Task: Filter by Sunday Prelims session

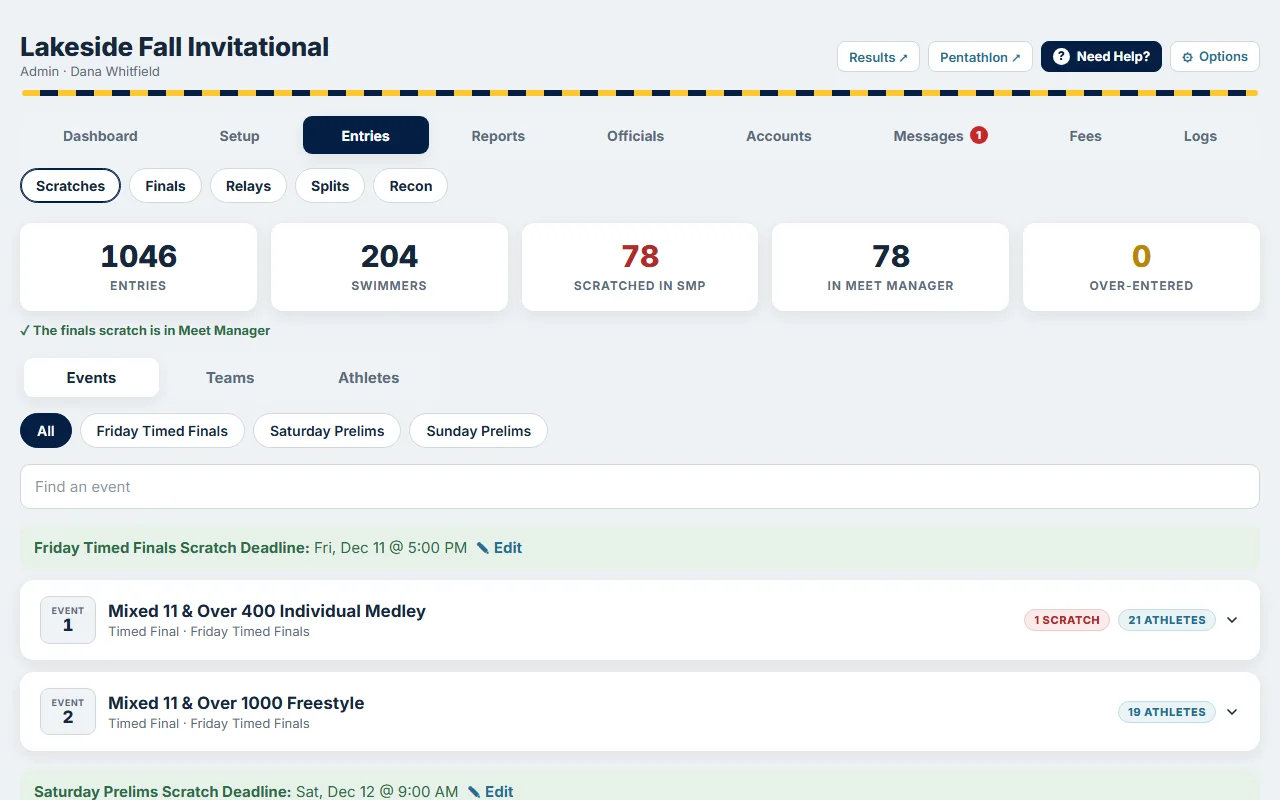Action: (478, 431)
